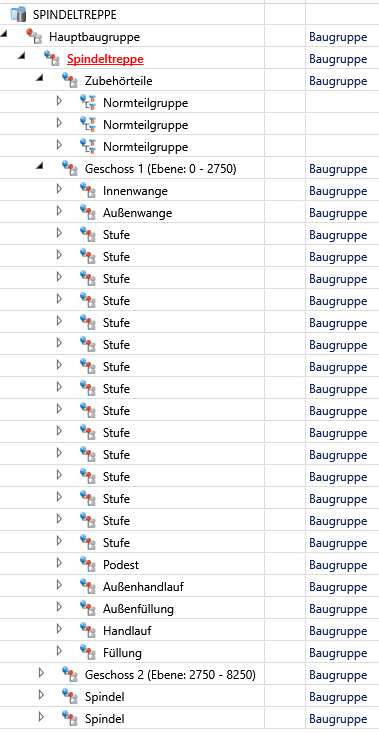Click the Außenhandlauf assembly icon

tap(88, 587)
